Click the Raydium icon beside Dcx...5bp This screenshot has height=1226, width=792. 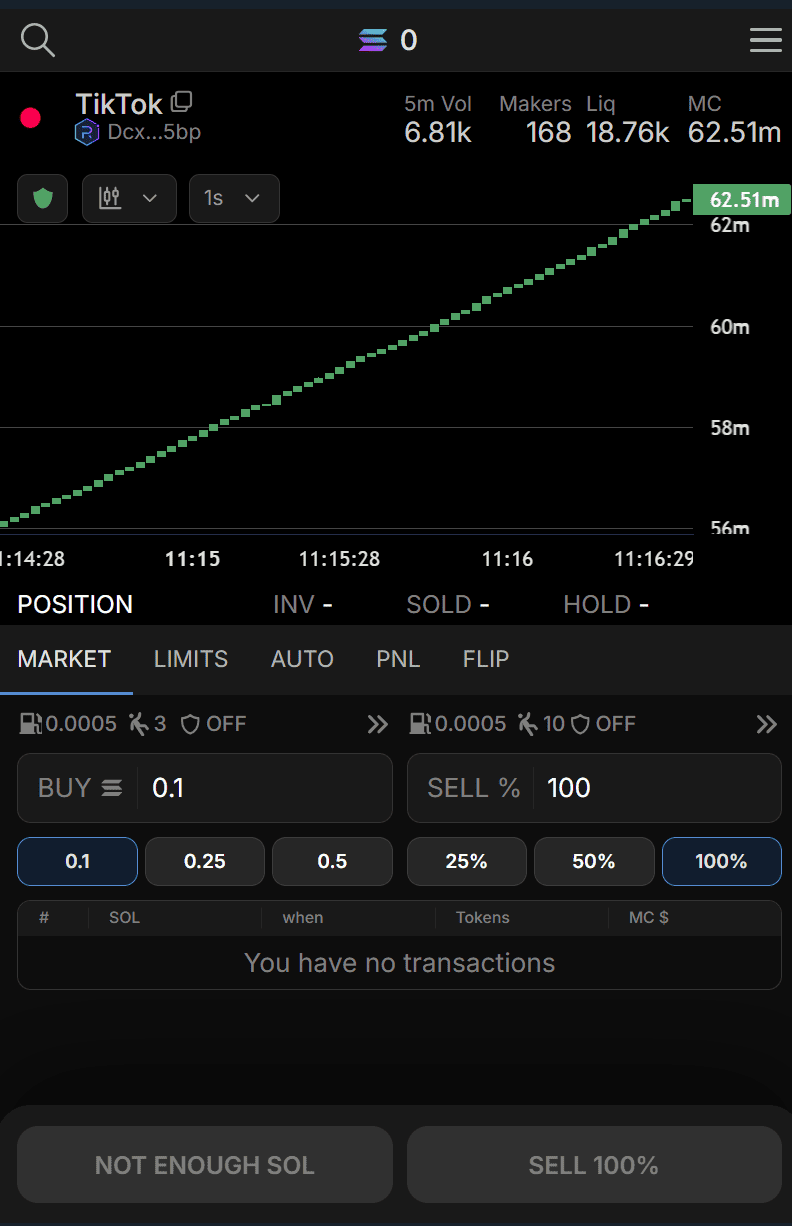87,132
